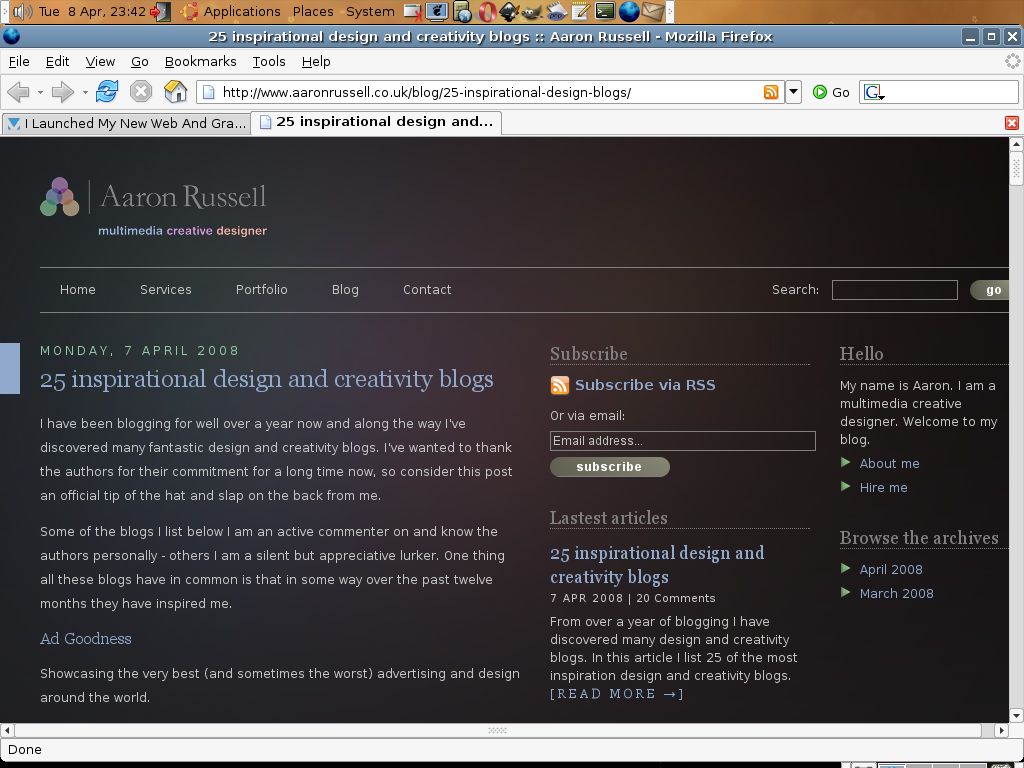Click the green Go button
Viewport: 1024px width, 768px height.
831,92
